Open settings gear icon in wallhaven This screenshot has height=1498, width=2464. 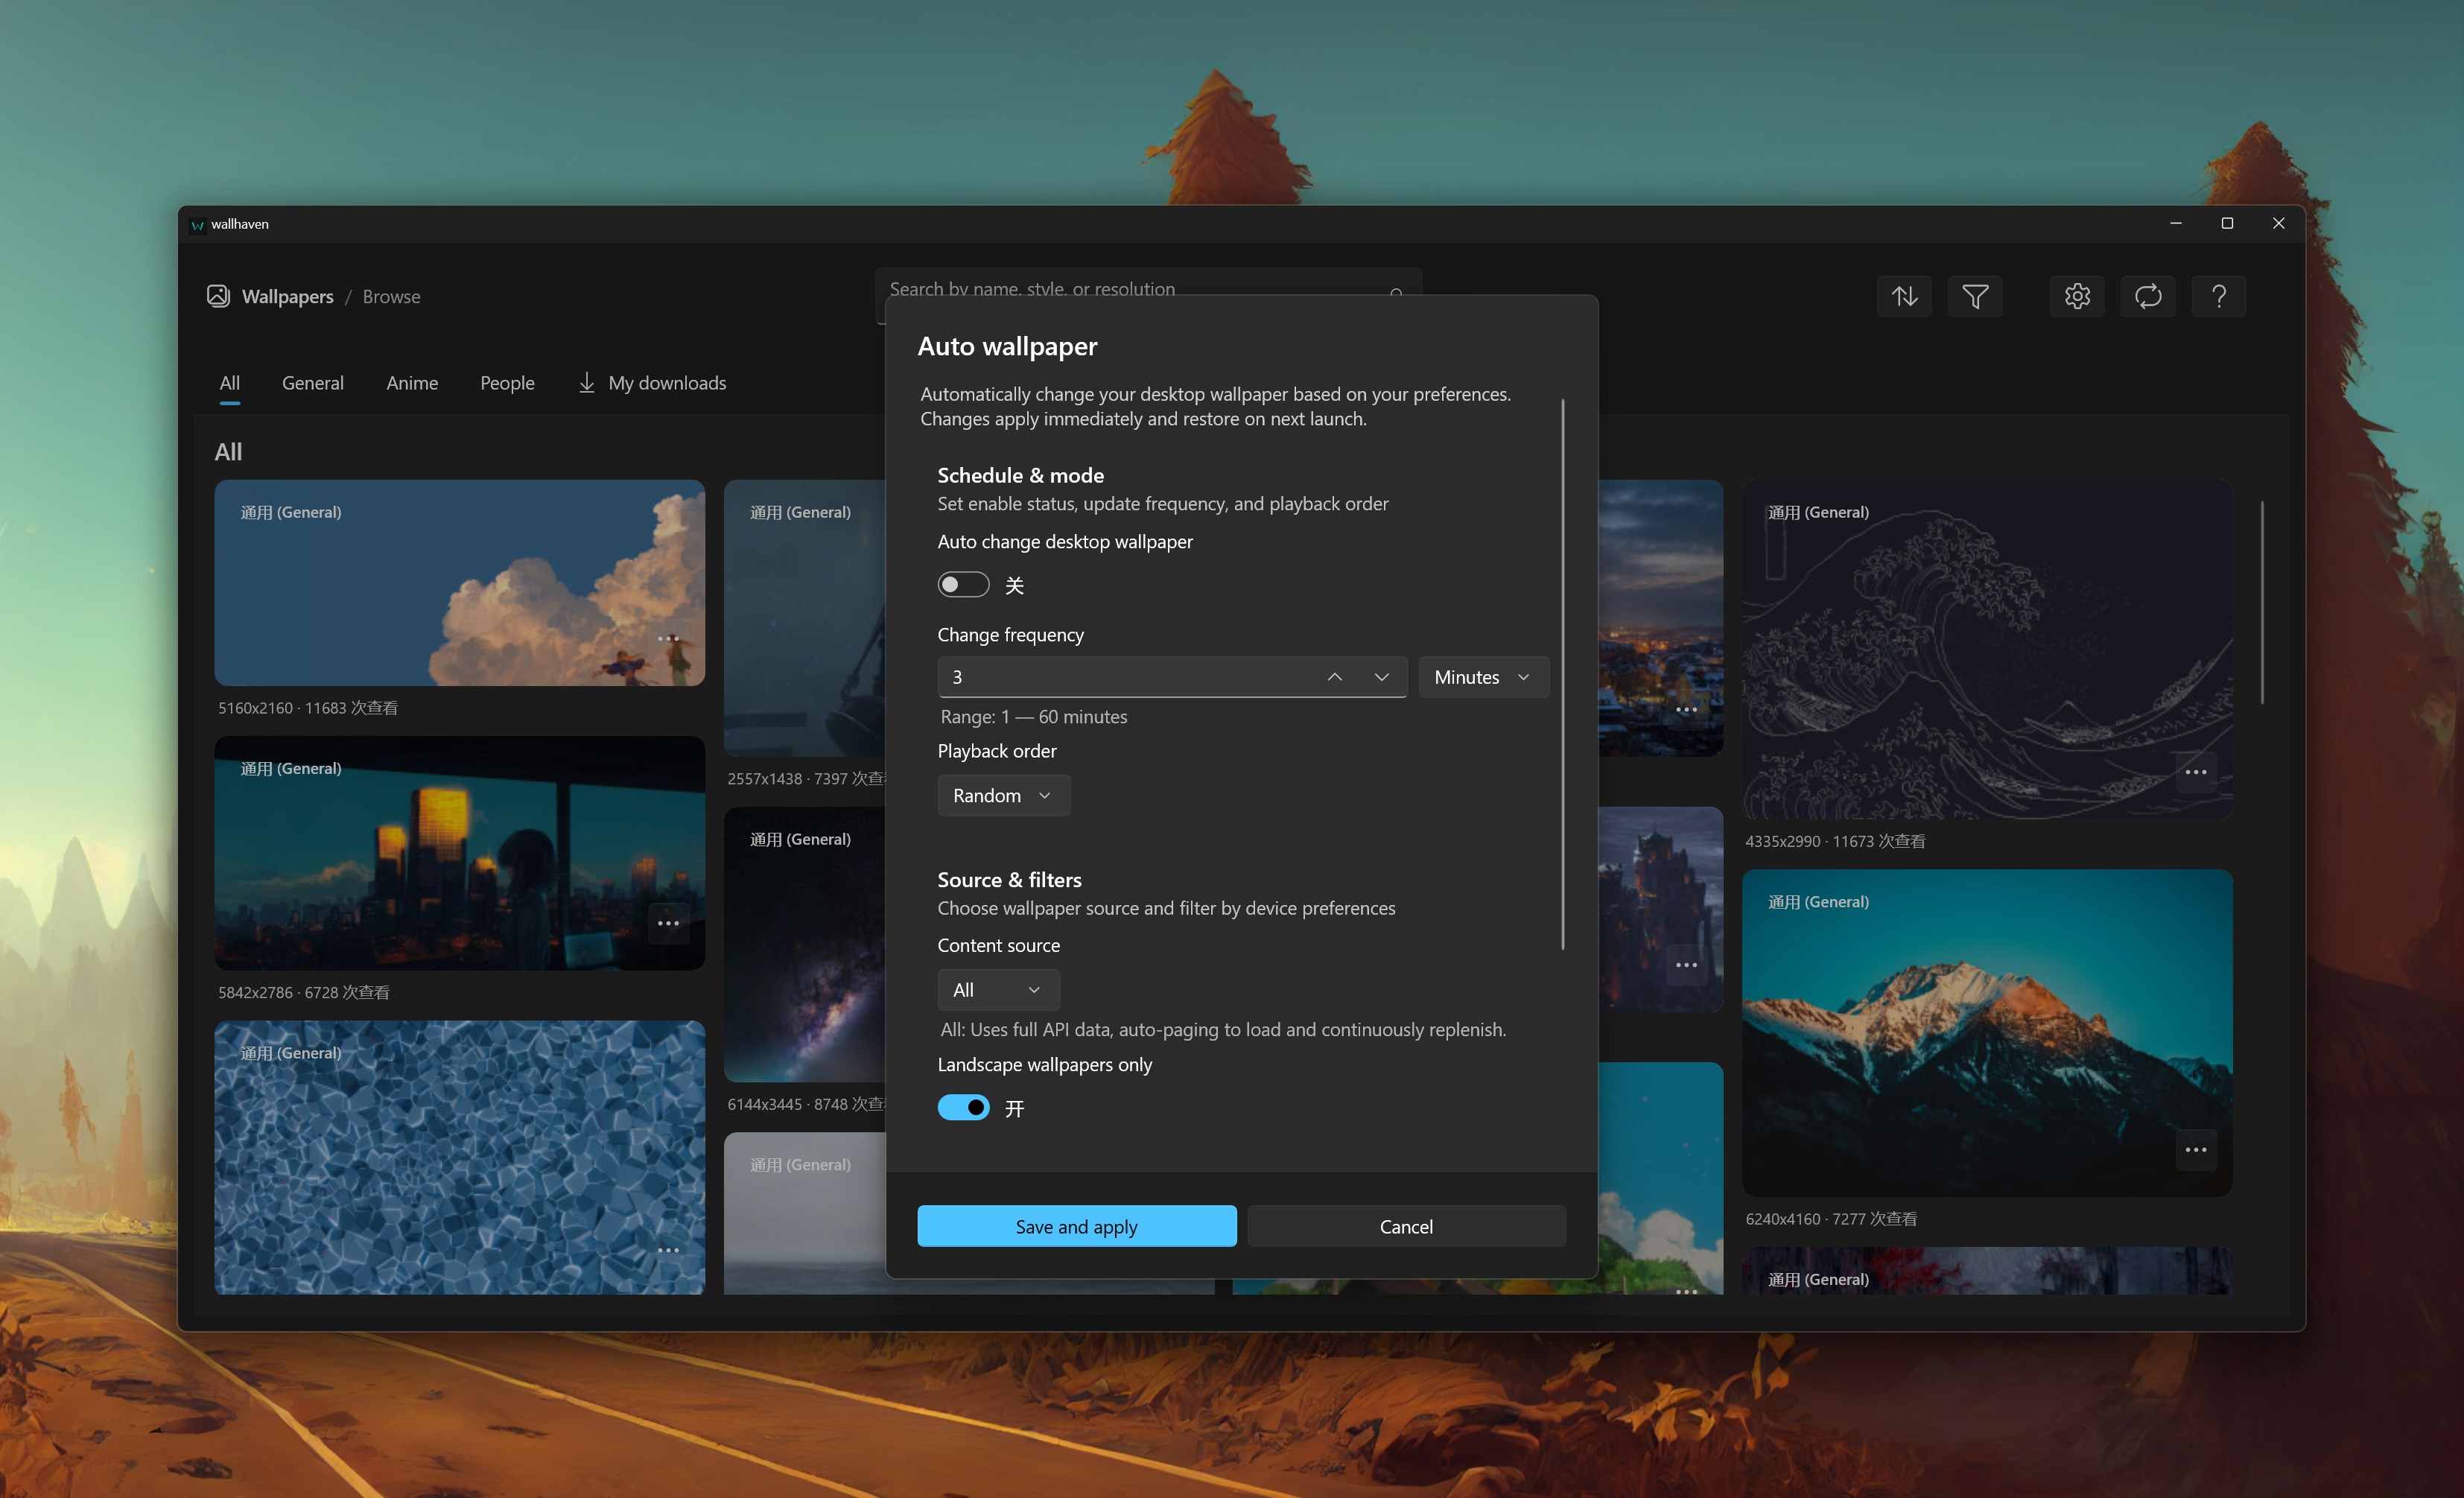pyautogui.click(x=2077, y=296)
